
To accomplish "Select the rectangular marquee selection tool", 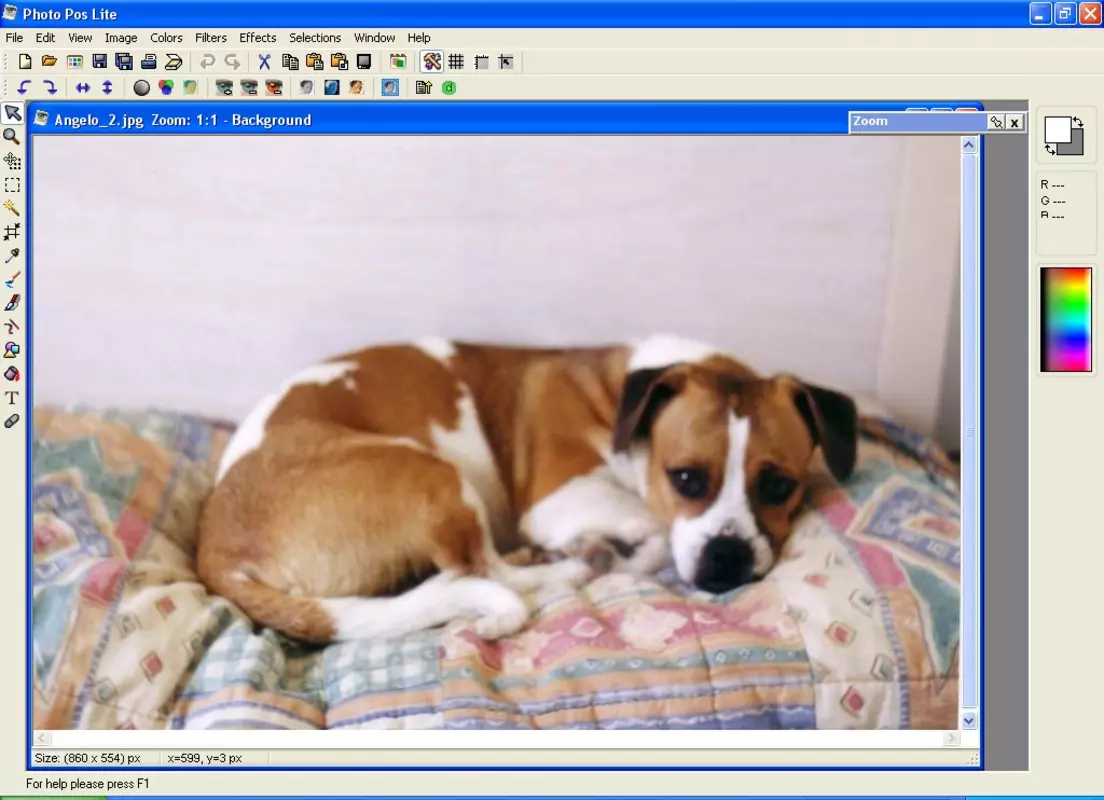I will [x=12, y=185].
